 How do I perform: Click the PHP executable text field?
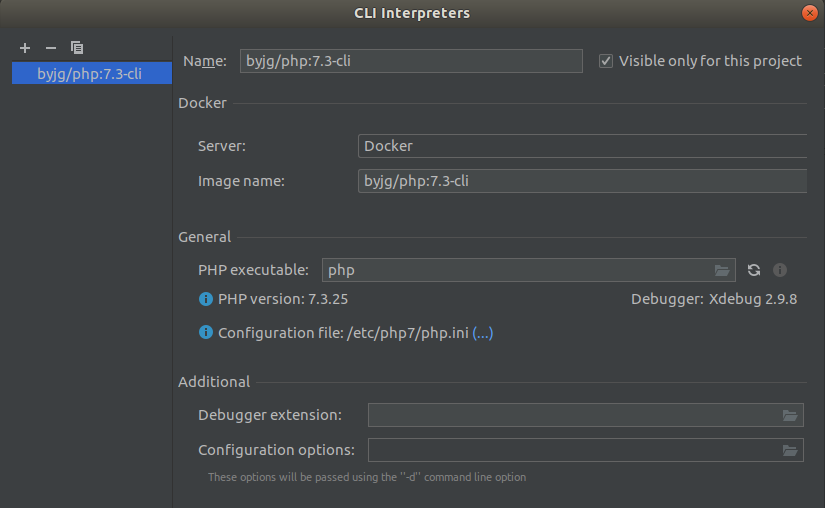515,270
